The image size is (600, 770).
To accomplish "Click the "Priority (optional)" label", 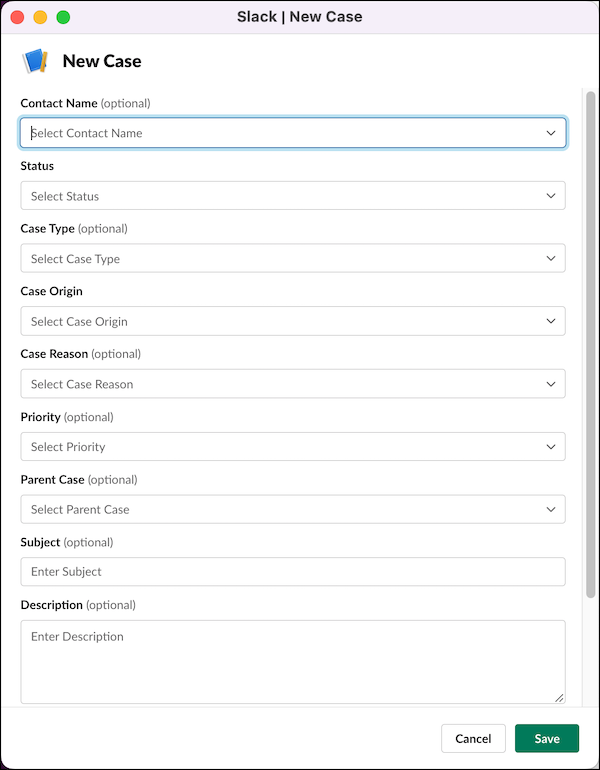I will [x=67, y=417].
